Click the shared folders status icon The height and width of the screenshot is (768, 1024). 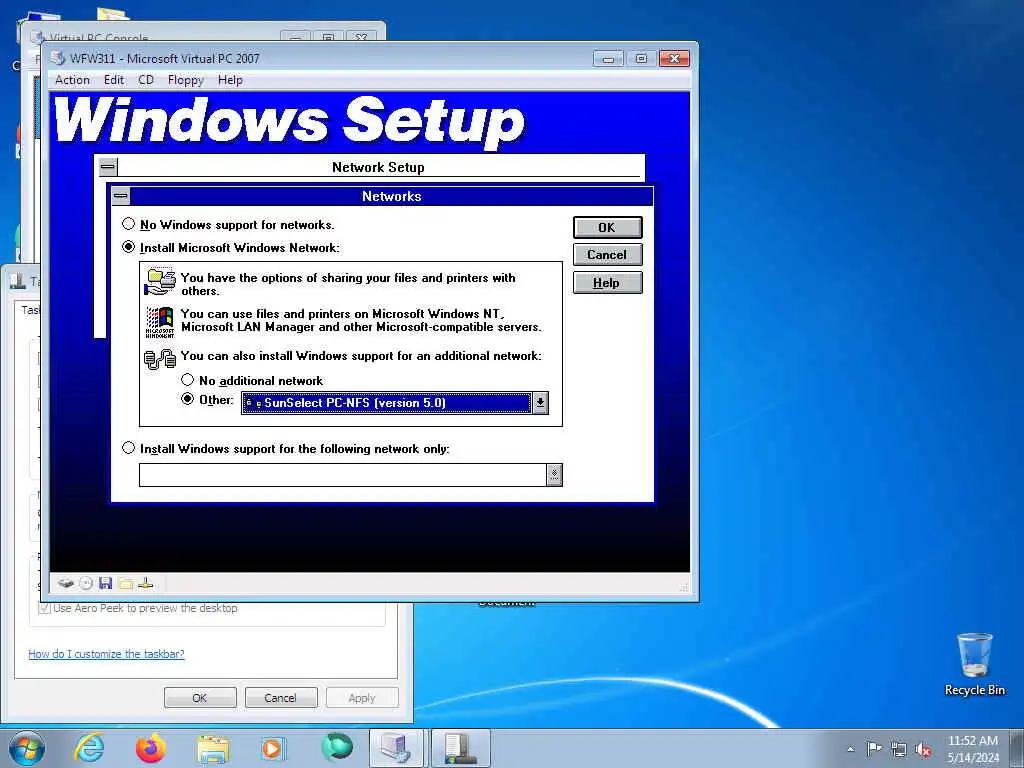125,583
